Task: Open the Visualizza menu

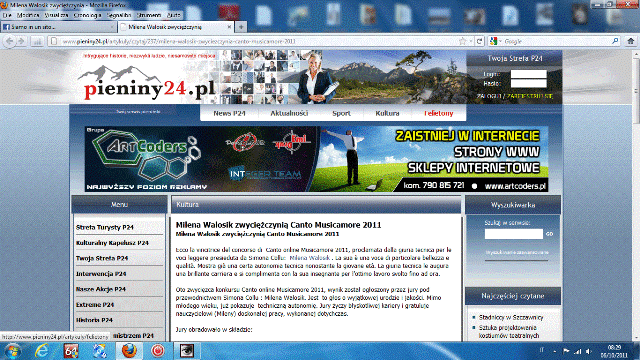Action: tap(56, 15)
